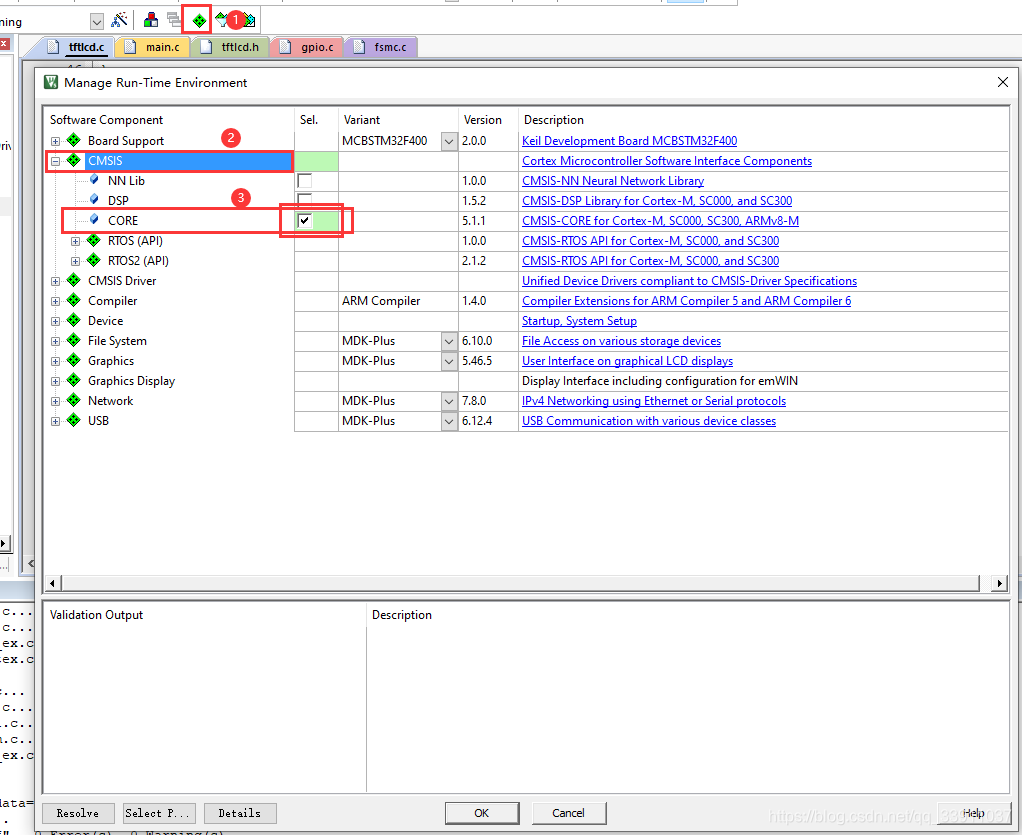
Task: Close the Manage Run-Time Environment dialog
Action: coord(1002,82)
